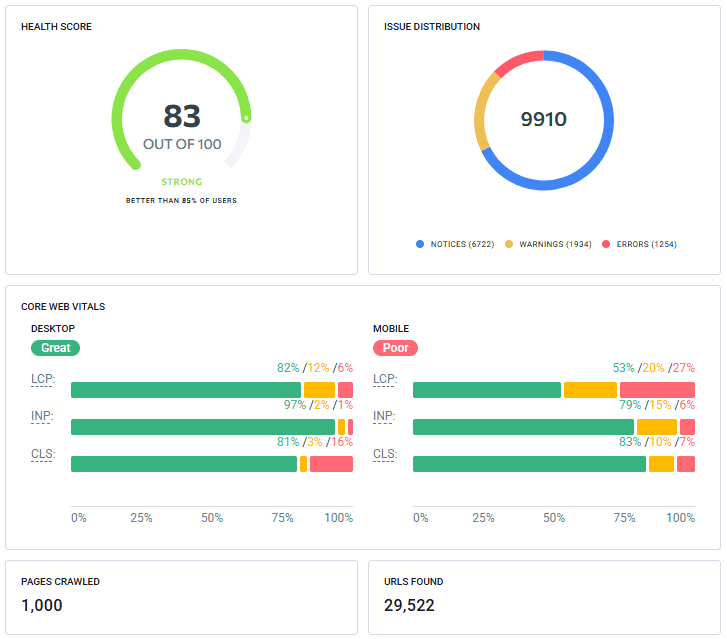Click the MOBILE section heading
Viewport: 727px width, 639px height.
pyautogui.click(x=391, y=328)
